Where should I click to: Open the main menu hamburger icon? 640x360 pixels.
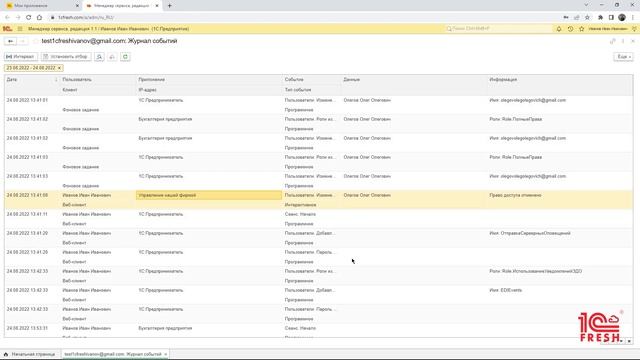tap(20, 29)
